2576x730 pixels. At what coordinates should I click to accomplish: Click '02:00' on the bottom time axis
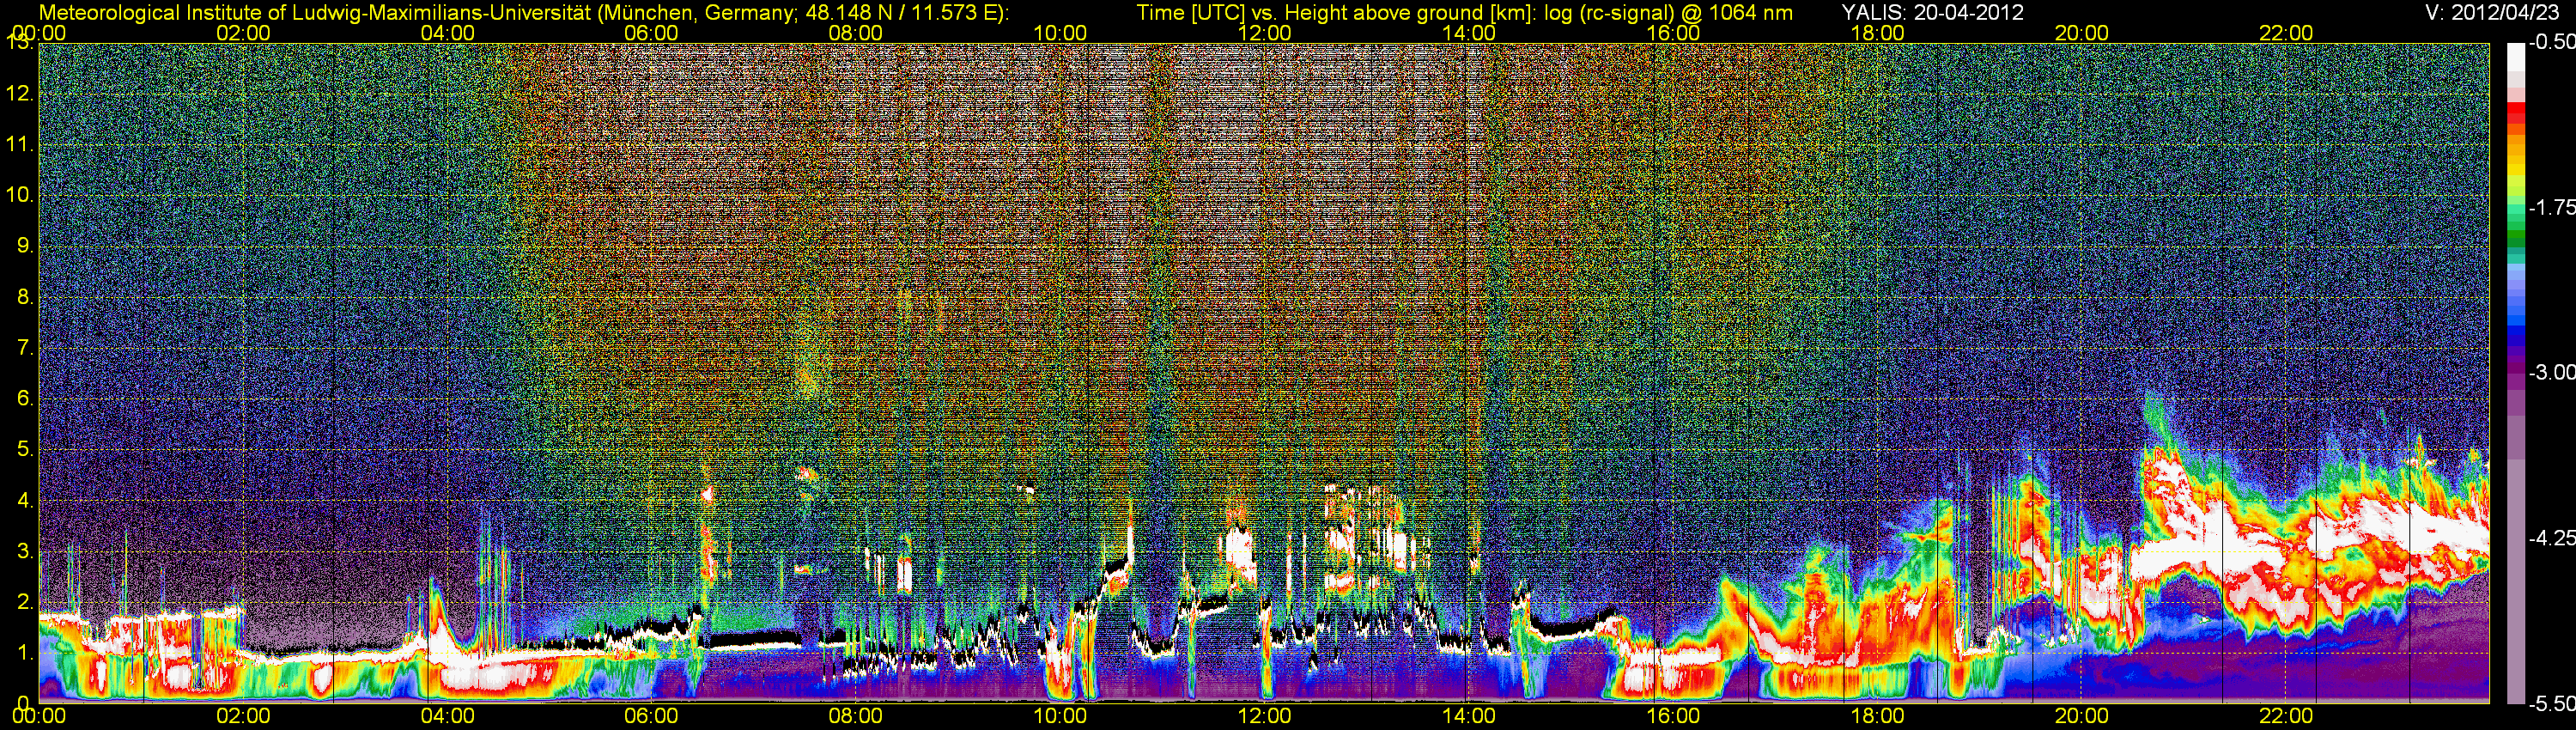pos(243,716)
